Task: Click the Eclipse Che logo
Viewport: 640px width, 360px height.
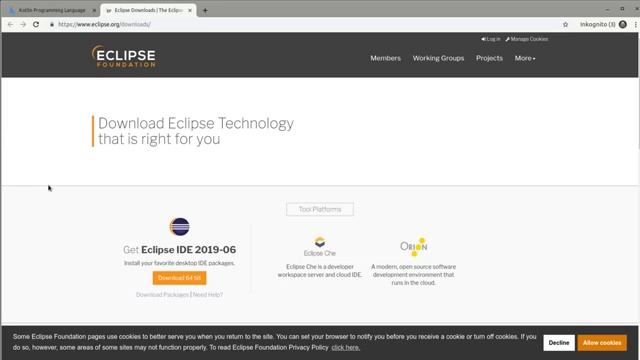Action: pyautogui.click(x=320, y=247)
